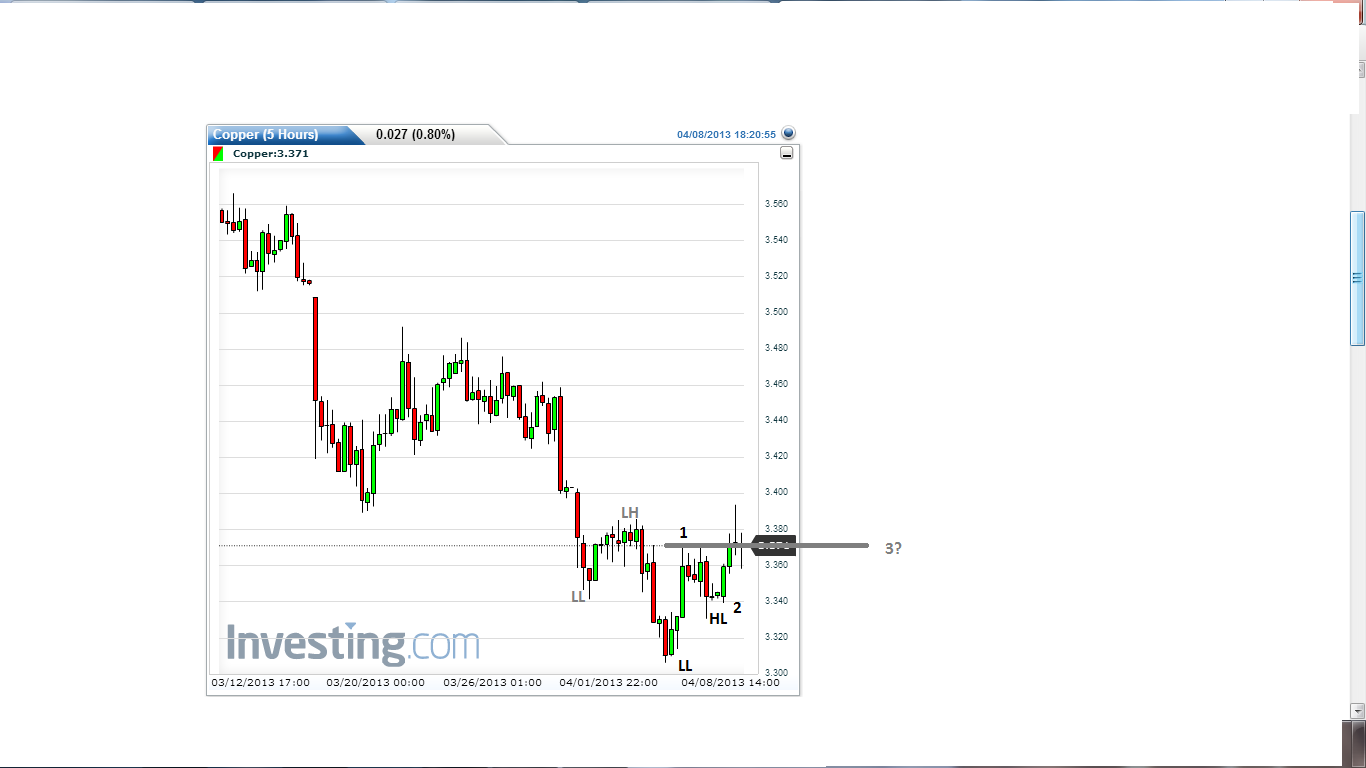Click the page scrollbar's up arrow
The height and width of the screenshot is (768, 1366).
(1357, 68)
